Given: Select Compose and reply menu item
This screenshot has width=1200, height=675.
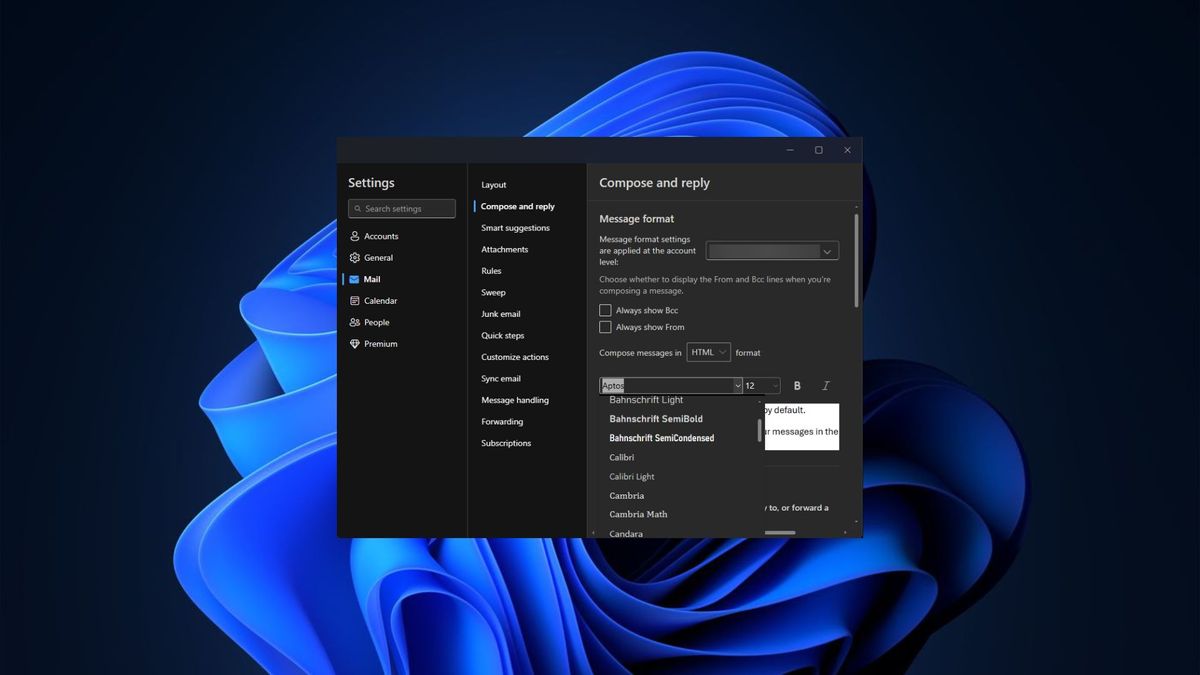Looking at the screenshot, I should tap(518, 207).
